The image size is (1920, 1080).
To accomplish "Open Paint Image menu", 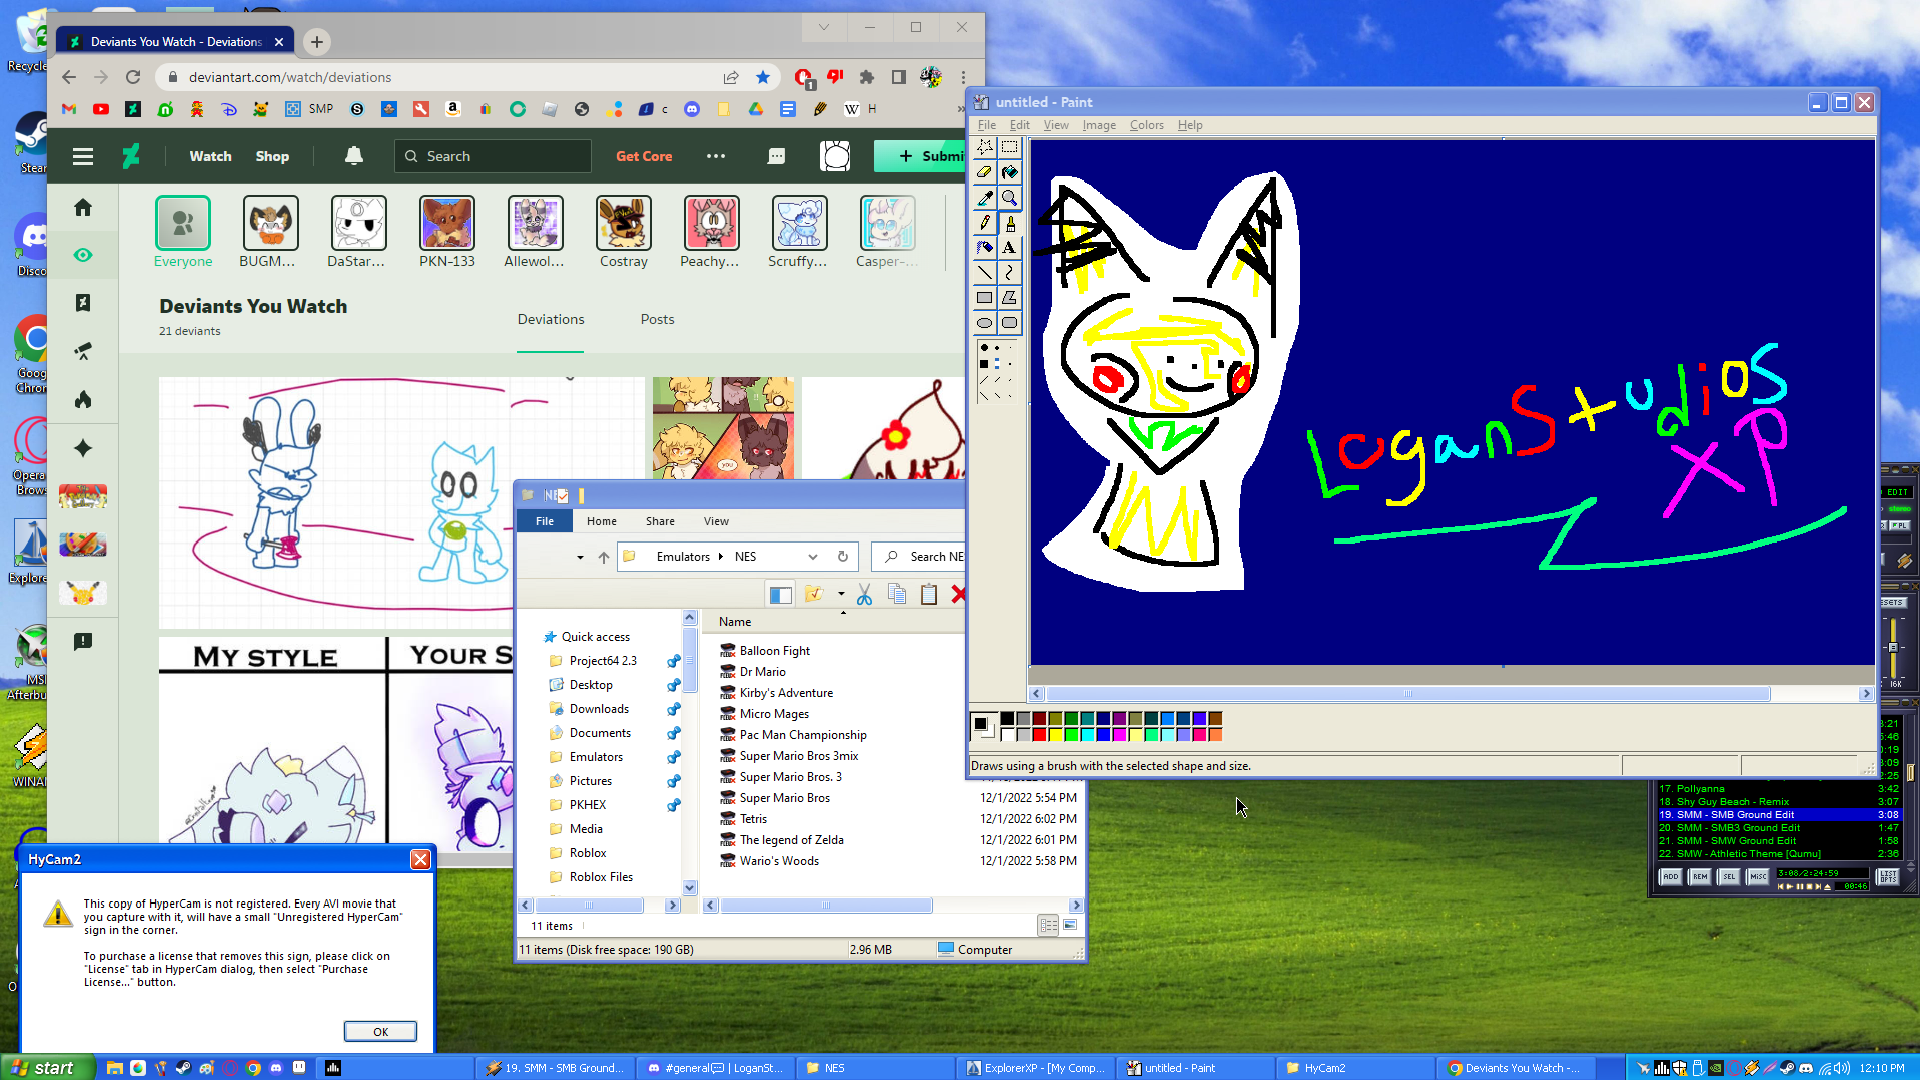I will click(x=1099, y=125).
